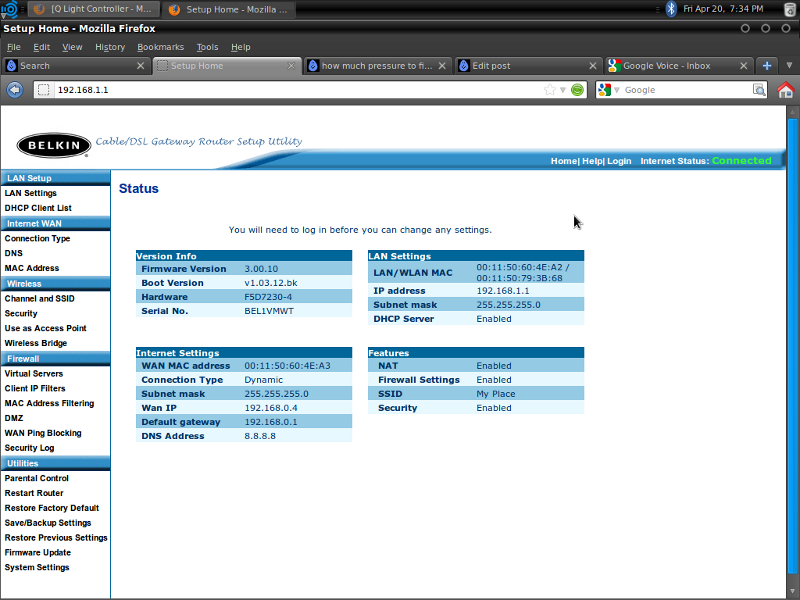800x600 pixels.
Task: Click the Restart Router link
Action: (34, 493)
